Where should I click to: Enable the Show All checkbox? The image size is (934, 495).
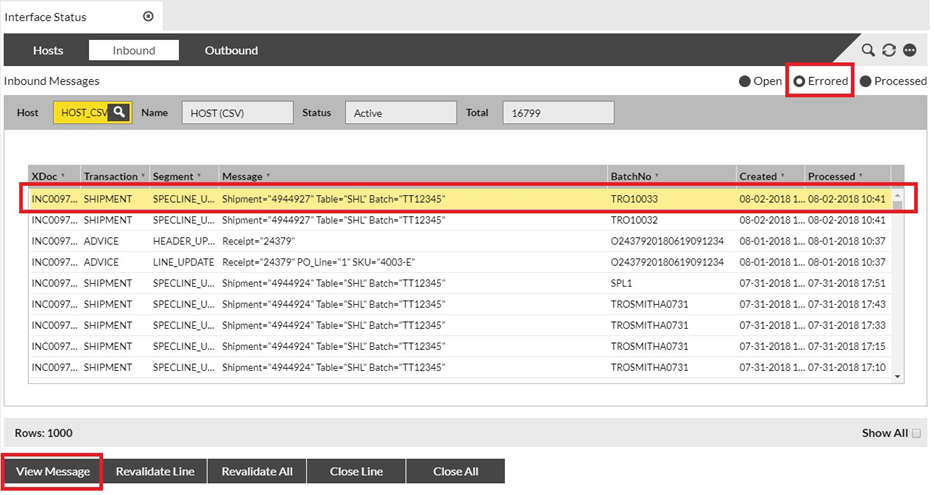point(916,434)
